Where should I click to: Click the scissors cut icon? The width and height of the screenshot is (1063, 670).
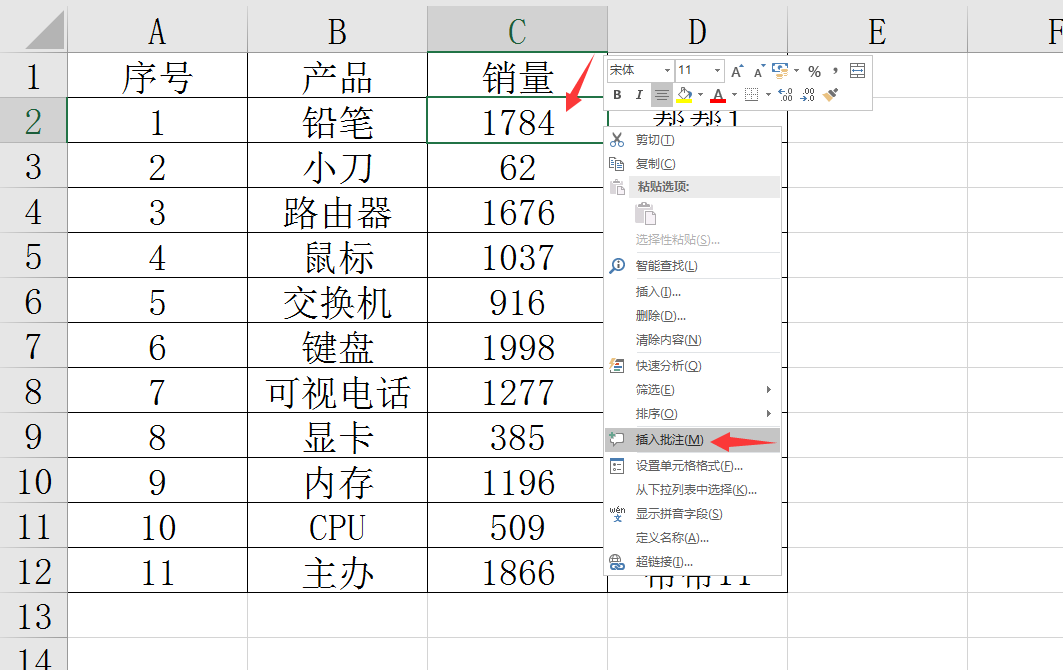[x=617, y=140]
